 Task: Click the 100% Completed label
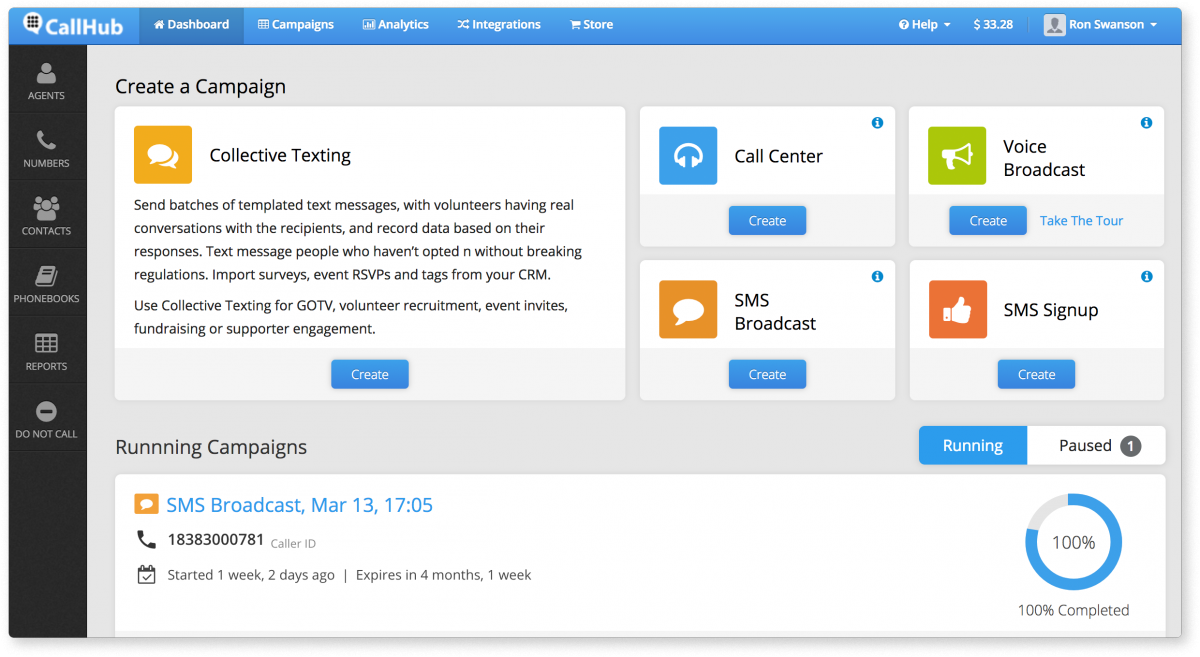1073,610
